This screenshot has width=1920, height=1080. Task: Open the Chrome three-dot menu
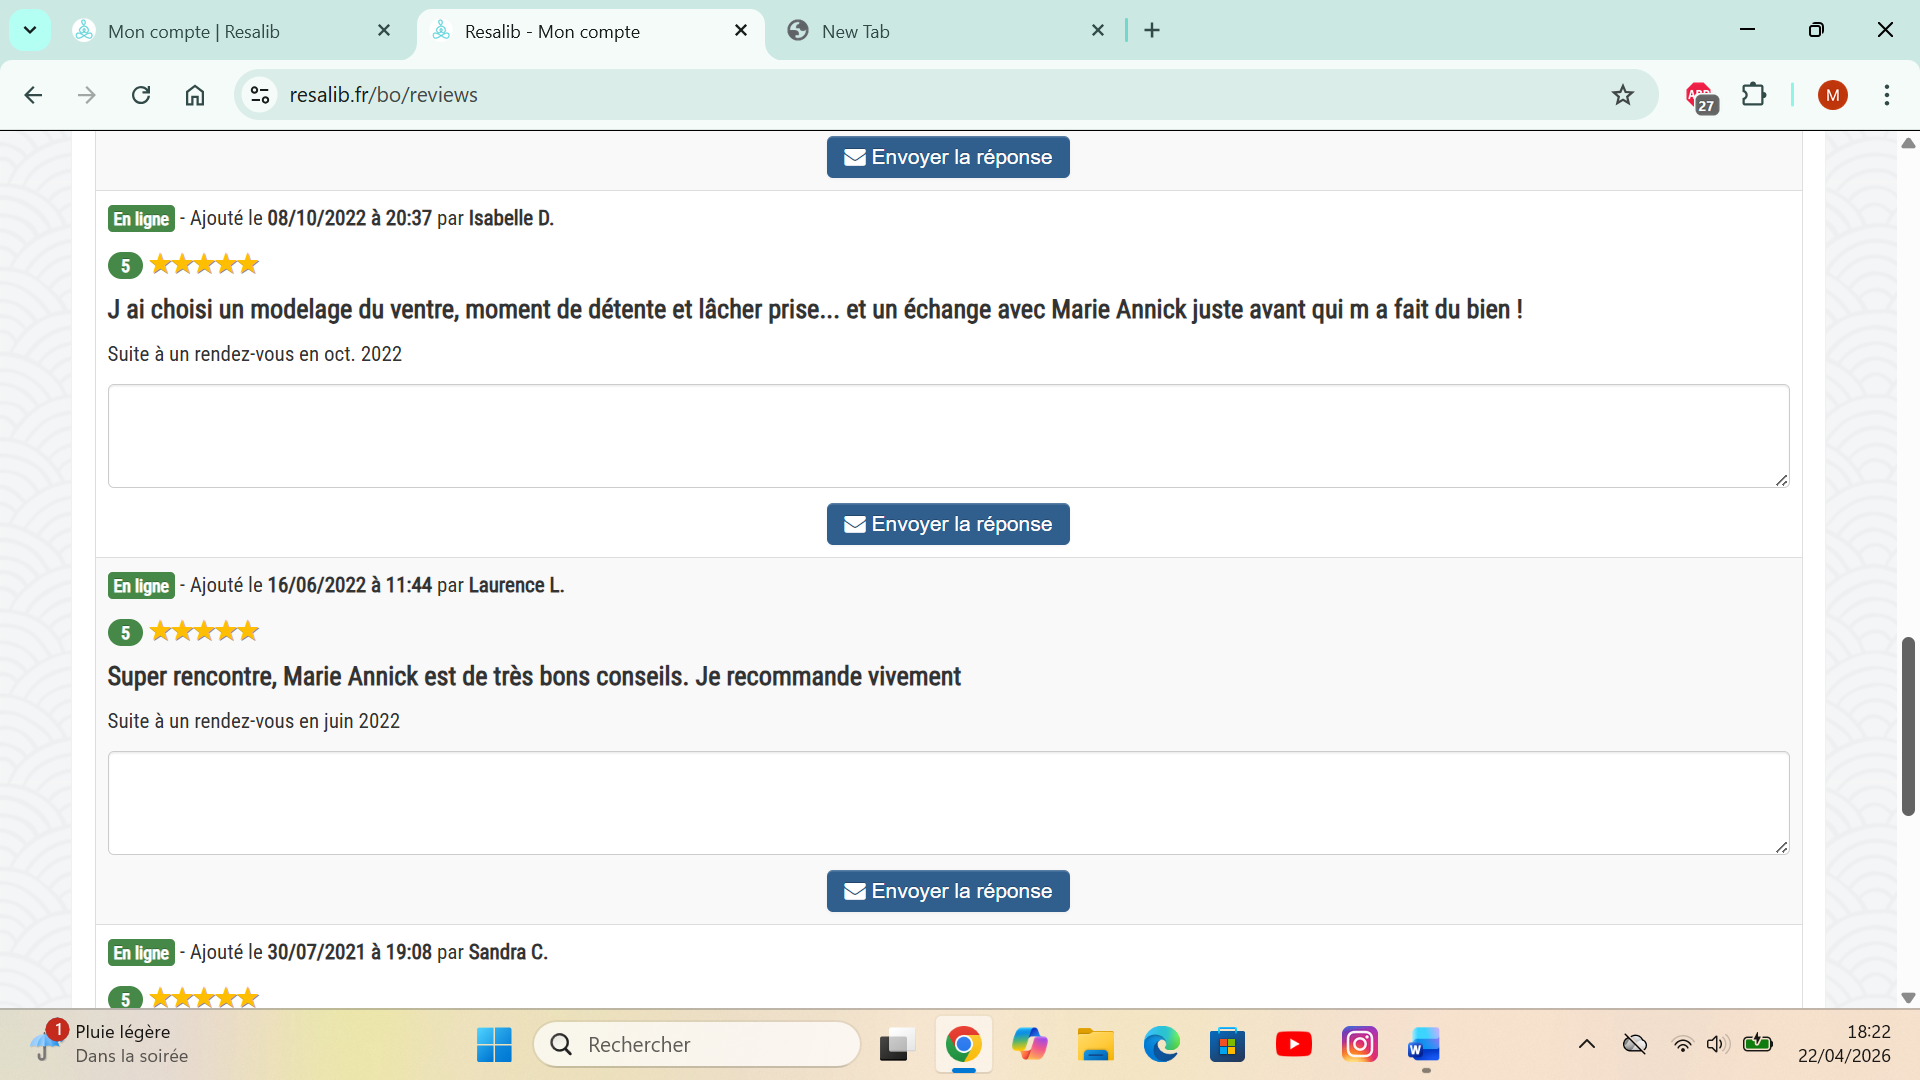[x=1887, y=95]
